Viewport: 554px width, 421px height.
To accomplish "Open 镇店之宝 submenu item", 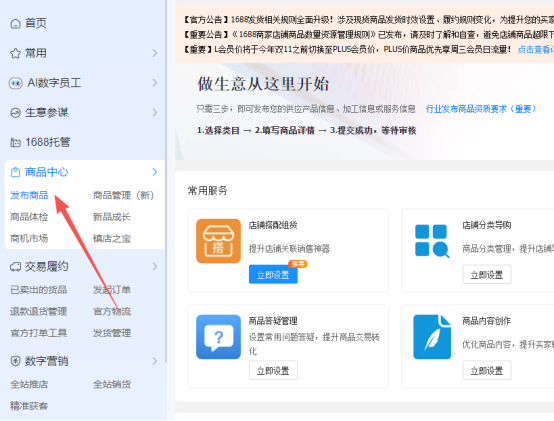I will (112, 239).
